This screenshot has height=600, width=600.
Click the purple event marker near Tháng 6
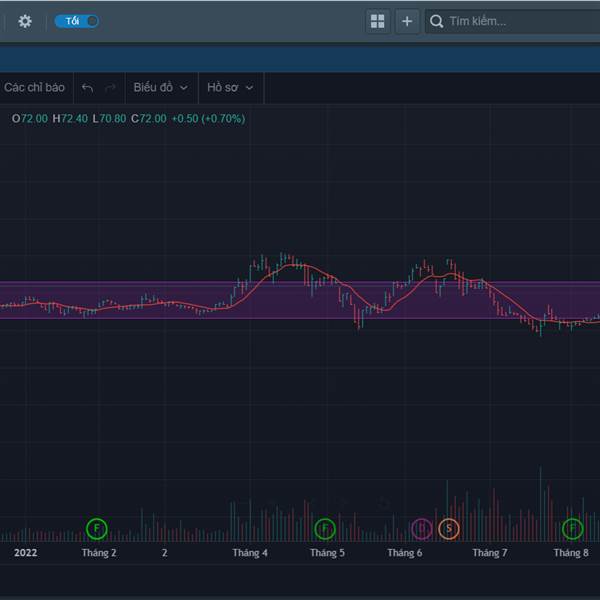[x=422, y=527]
